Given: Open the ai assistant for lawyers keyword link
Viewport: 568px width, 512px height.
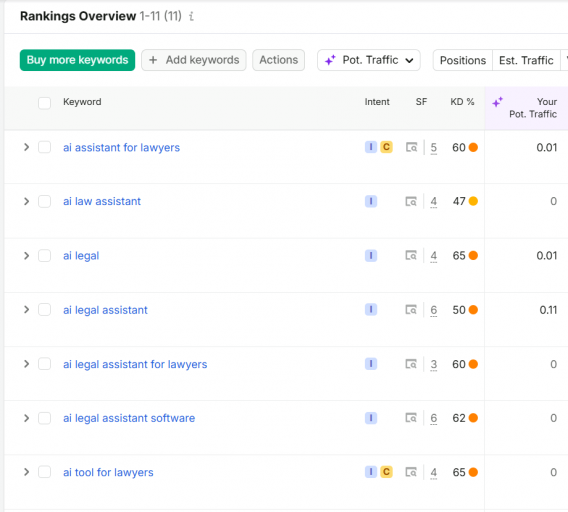Looking at the screenshot, I should coord(121,147).
